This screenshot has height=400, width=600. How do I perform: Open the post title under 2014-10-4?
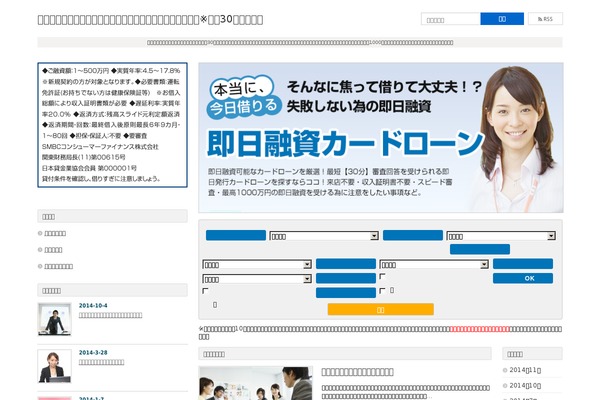110,315
